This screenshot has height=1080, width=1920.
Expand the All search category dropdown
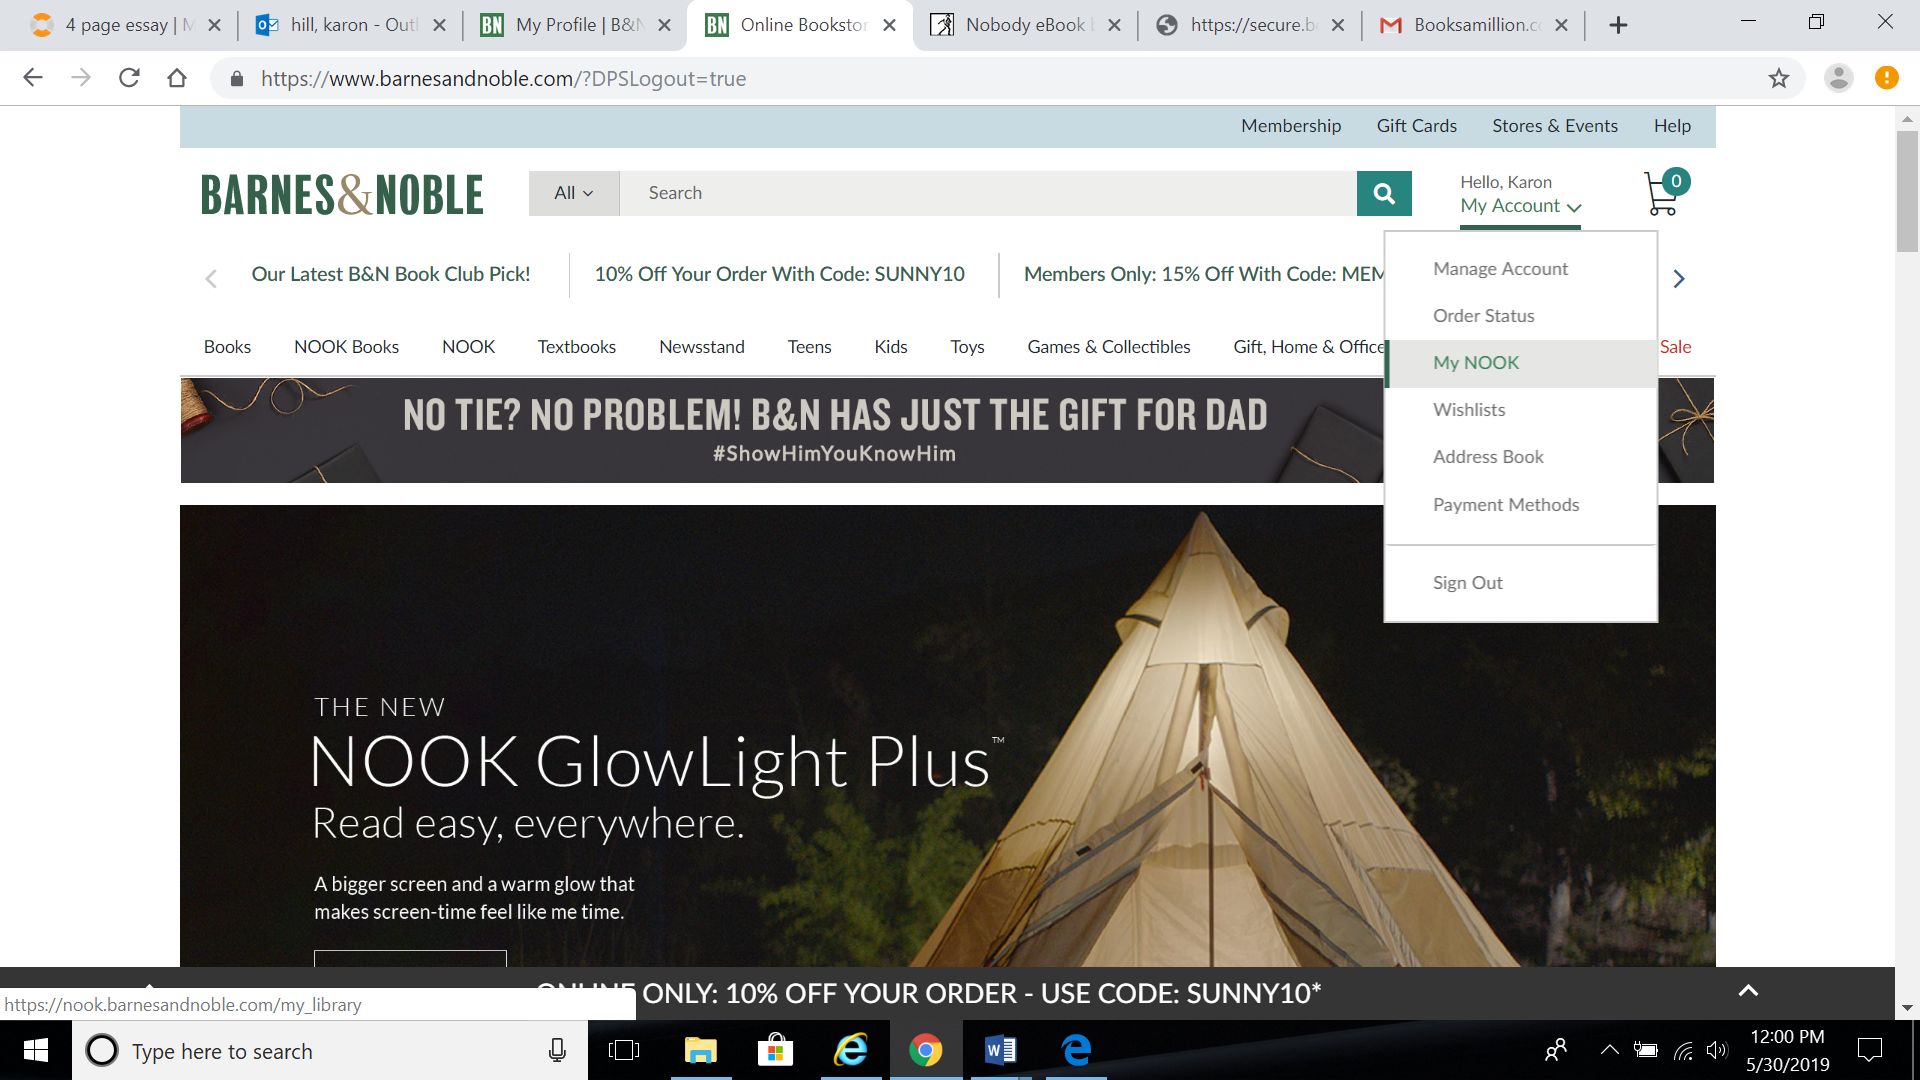574,193
